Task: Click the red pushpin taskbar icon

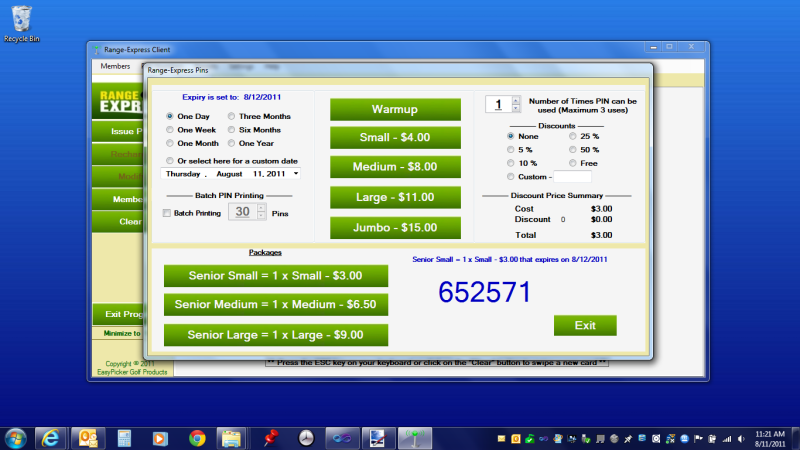Action: pyautogui.click(x=269, y=438)
